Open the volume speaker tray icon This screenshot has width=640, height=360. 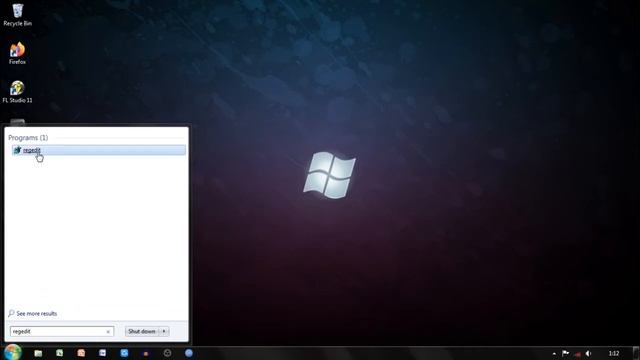click(589, 353)
